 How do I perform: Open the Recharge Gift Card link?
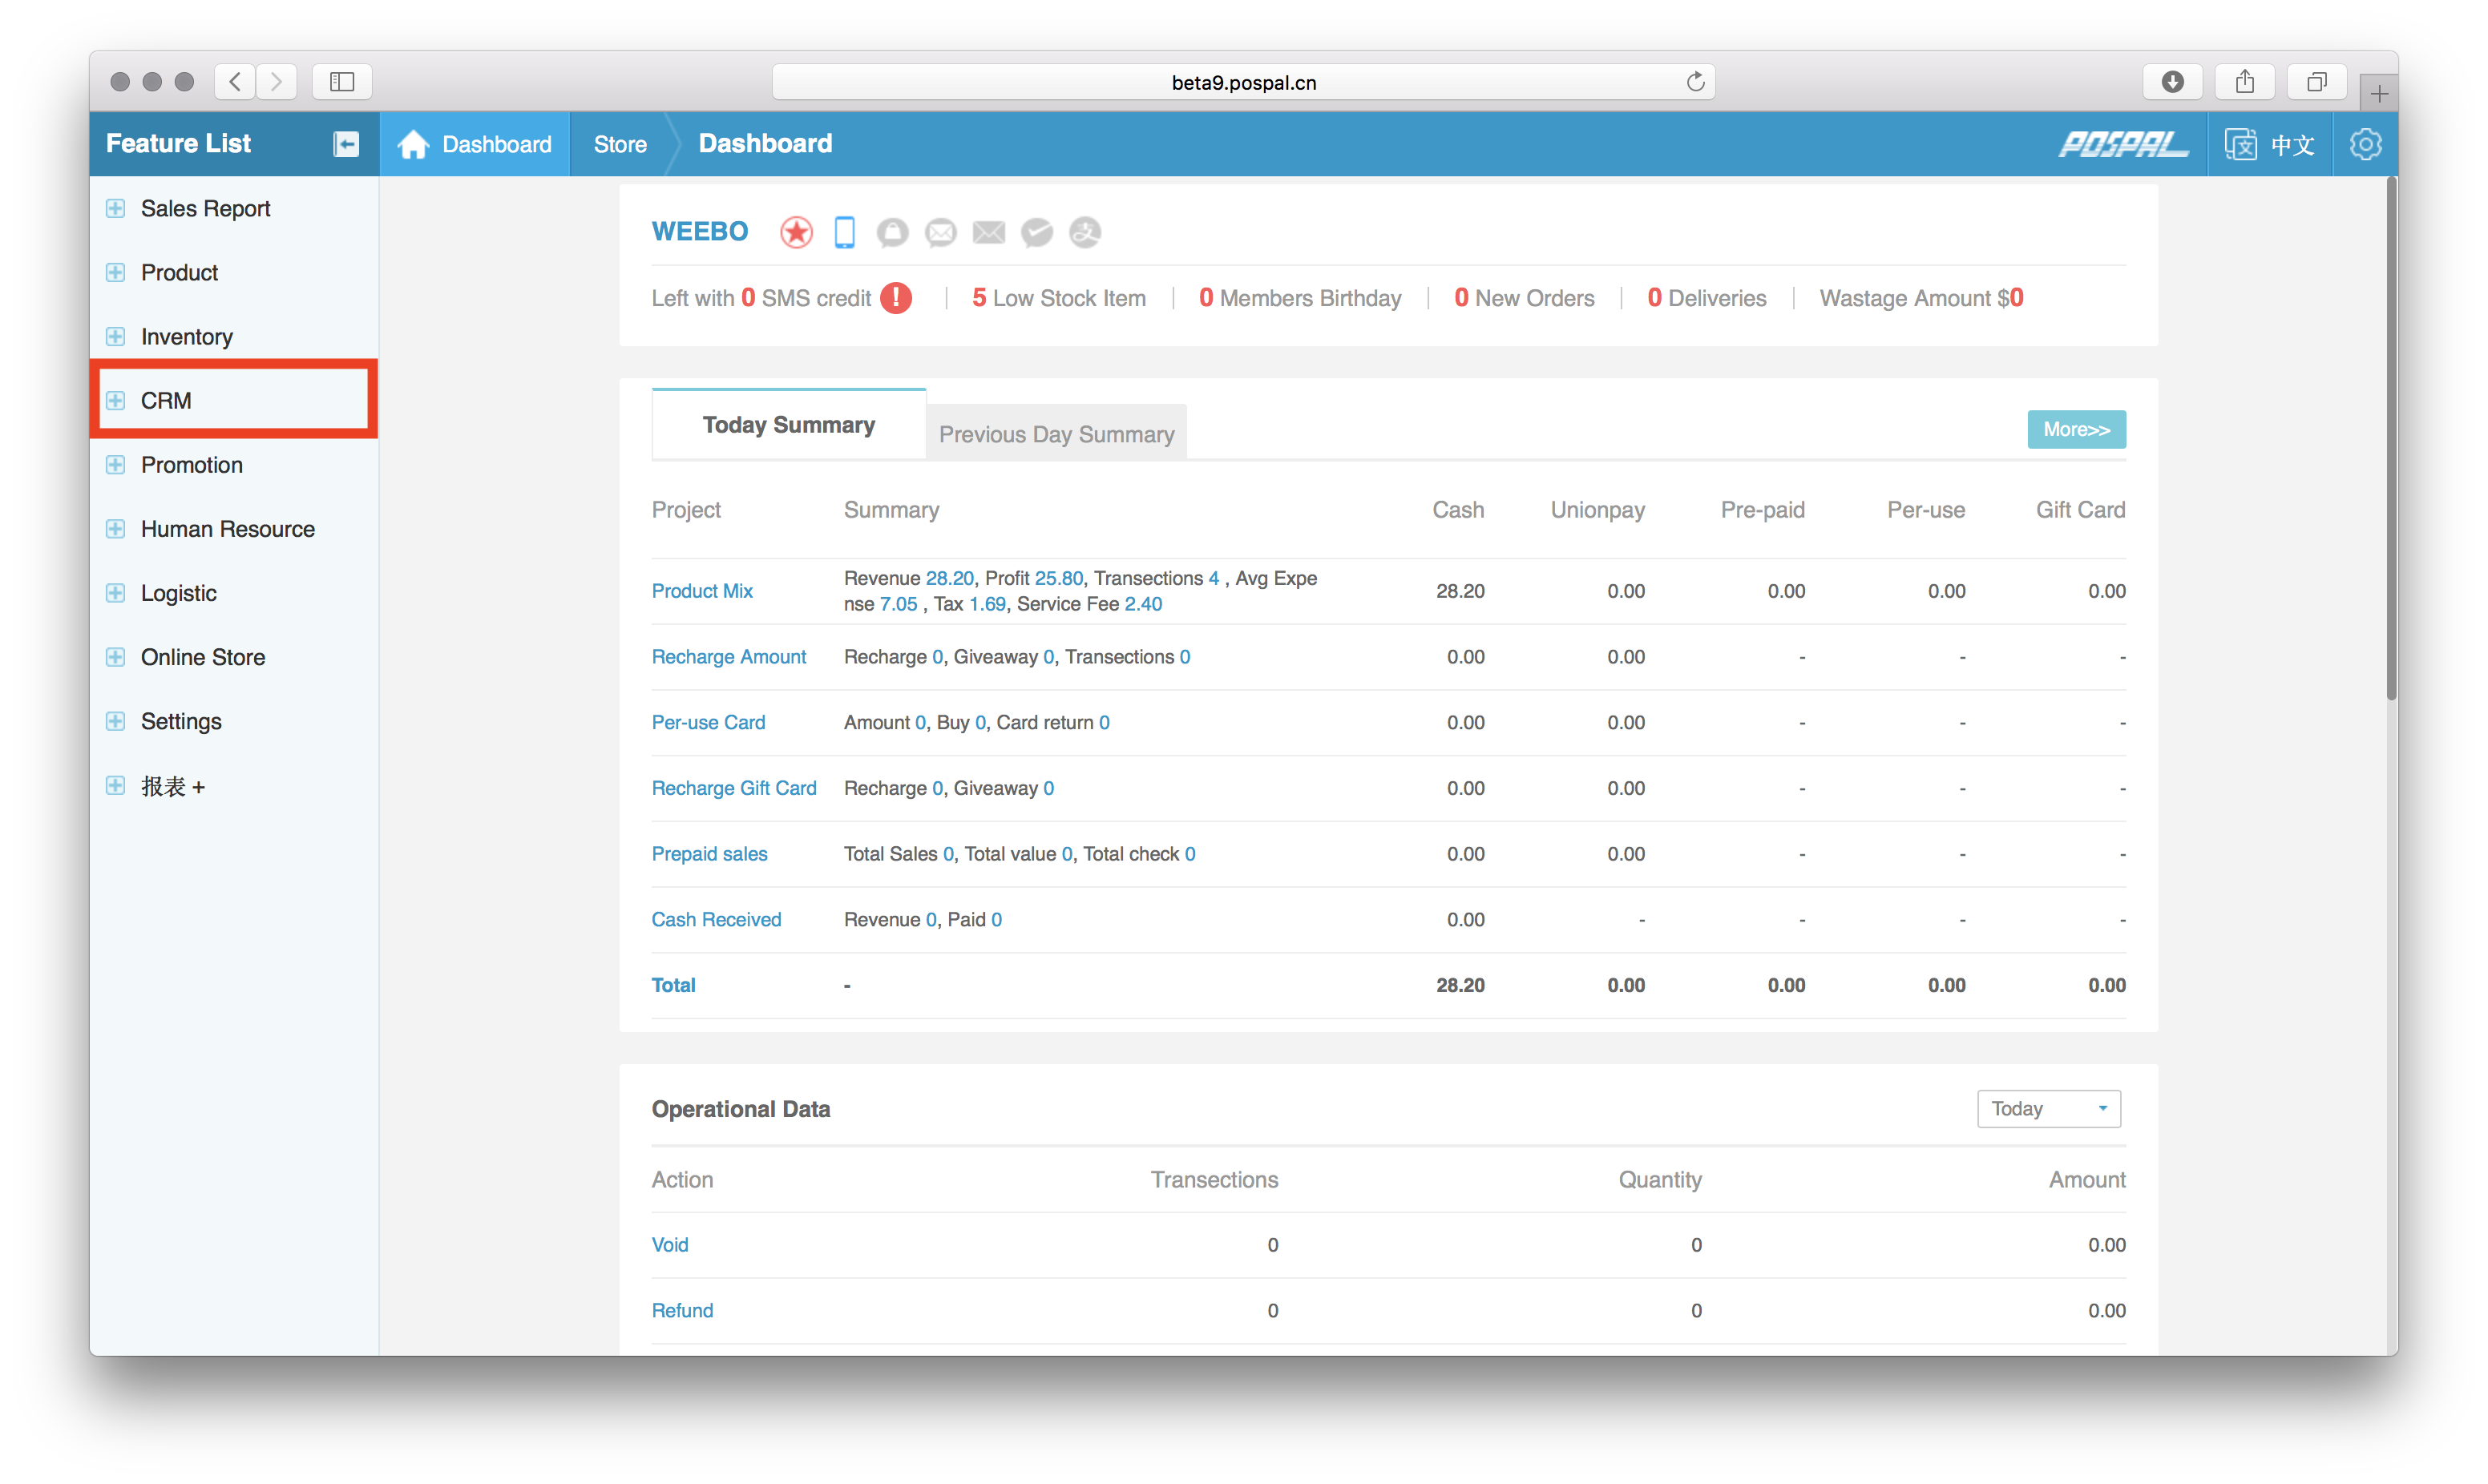tap(734, 788)
